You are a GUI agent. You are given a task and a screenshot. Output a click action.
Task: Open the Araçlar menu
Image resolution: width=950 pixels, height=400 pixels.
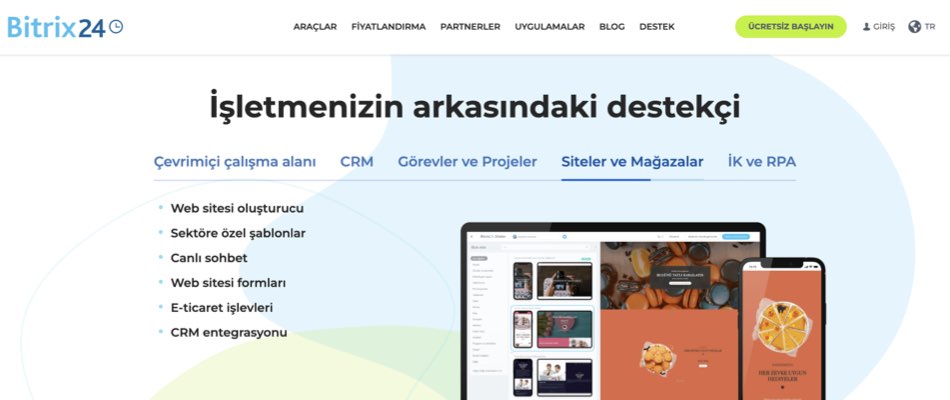click(315, 27)
